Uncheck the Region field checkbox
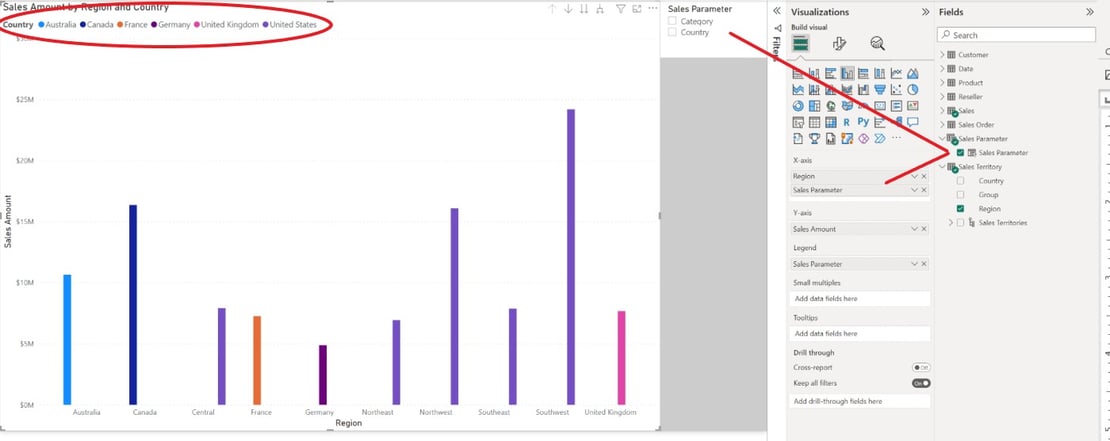Screen dimensions: 1110x441 click(961, 209)
